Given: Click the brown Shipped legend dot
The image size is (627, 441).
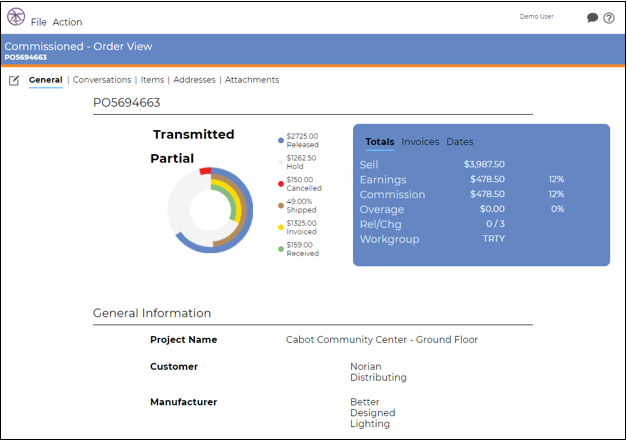Looking at the screenshot, I should coord(281,206).
